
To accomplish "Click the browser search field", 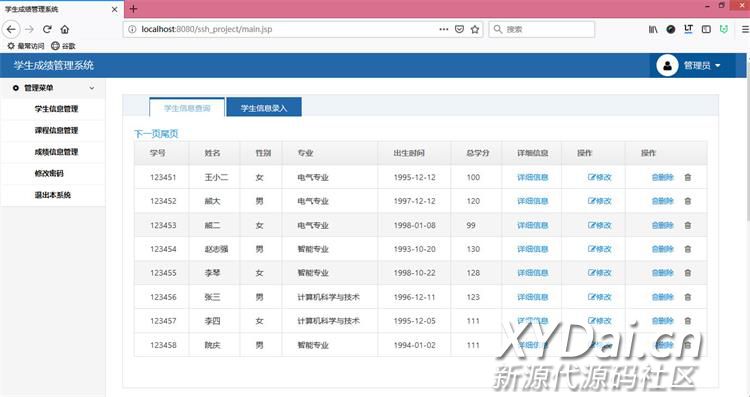I will click(541, 29).
